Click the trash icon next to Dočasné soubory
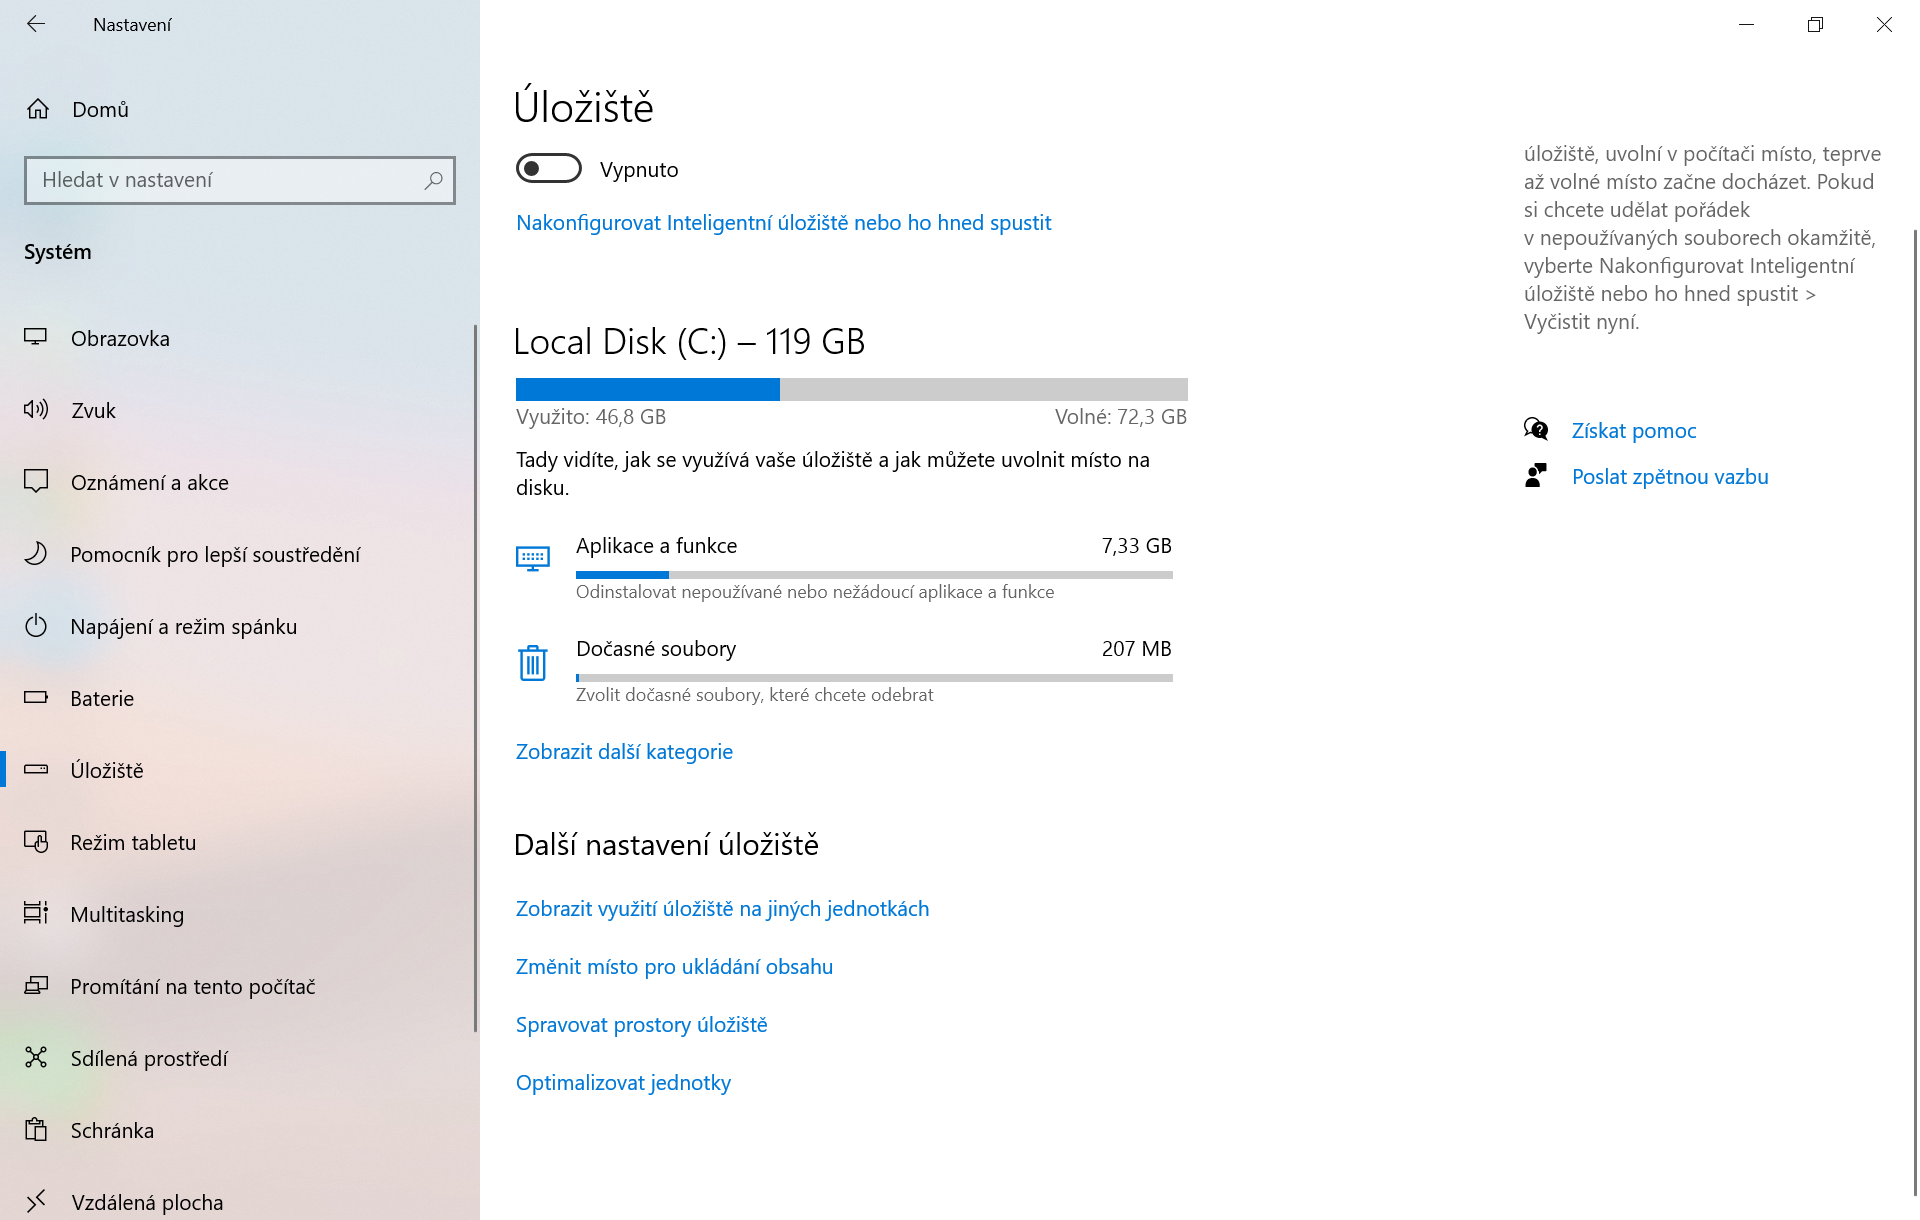The image size is (1920, 1220). pos(533,662)
